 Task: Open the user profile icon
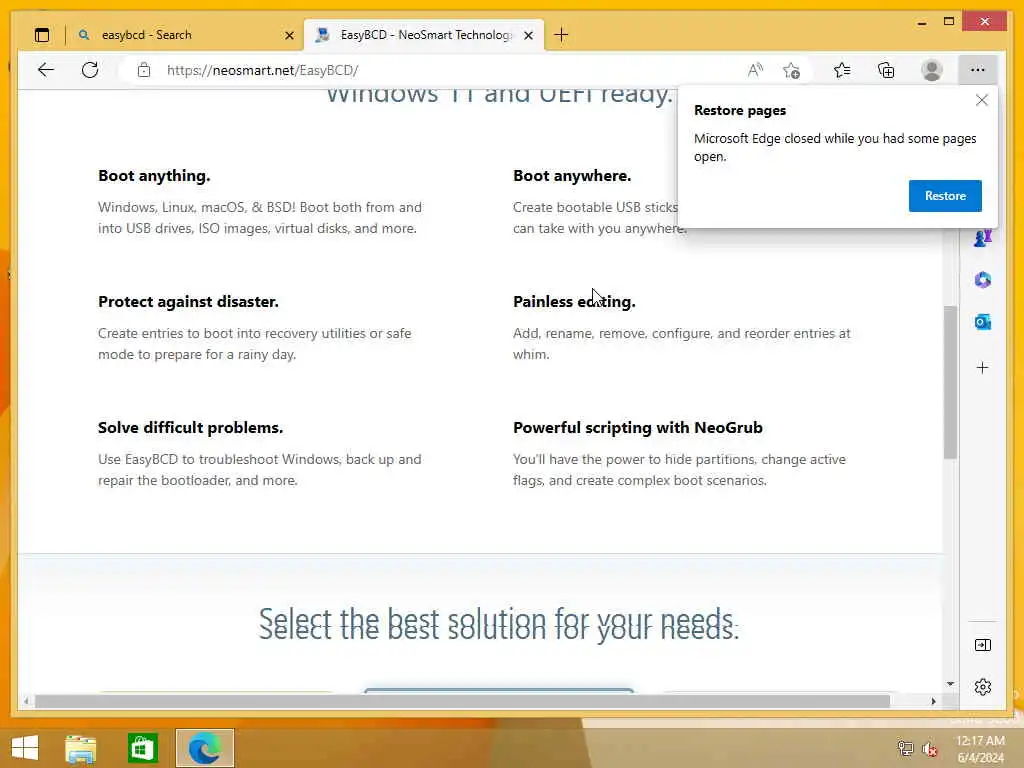click(931, 70)
